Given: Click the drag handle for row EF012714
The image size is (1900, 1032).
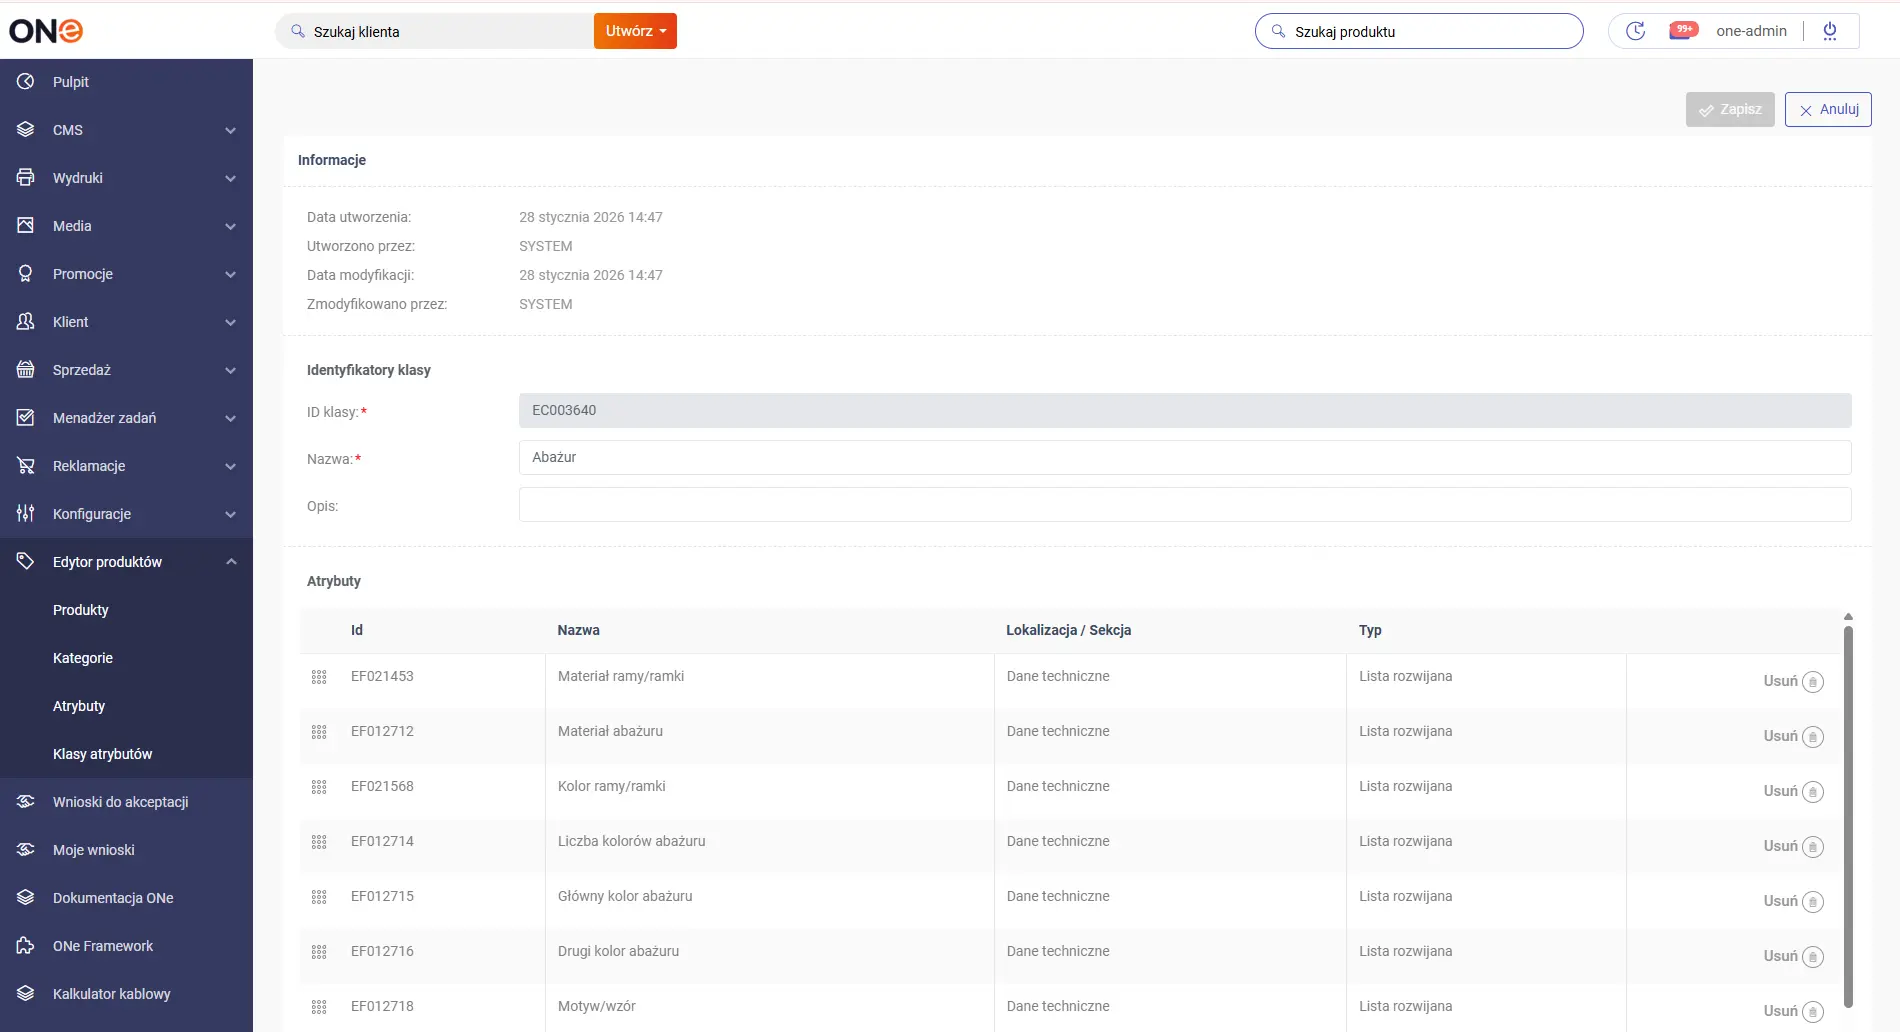Looking at the screenshot, I should (x=319, y=842).
